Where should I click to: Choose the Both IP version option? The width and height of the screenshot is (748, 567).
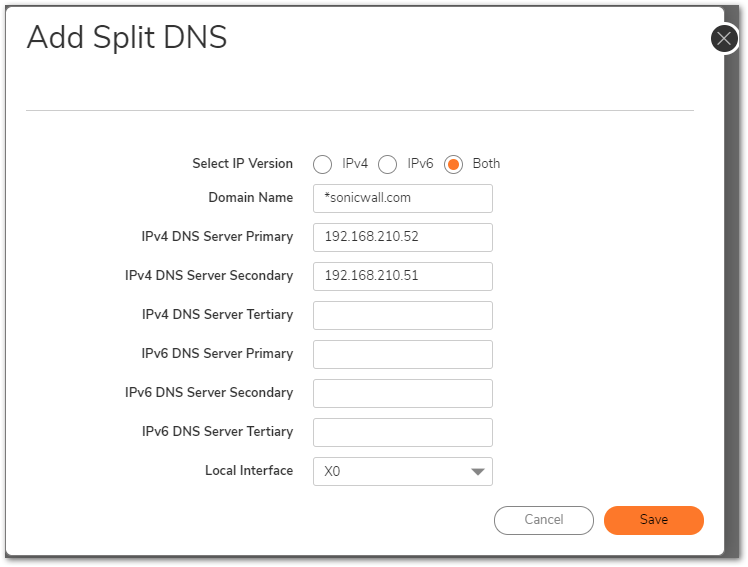[453, 165]
